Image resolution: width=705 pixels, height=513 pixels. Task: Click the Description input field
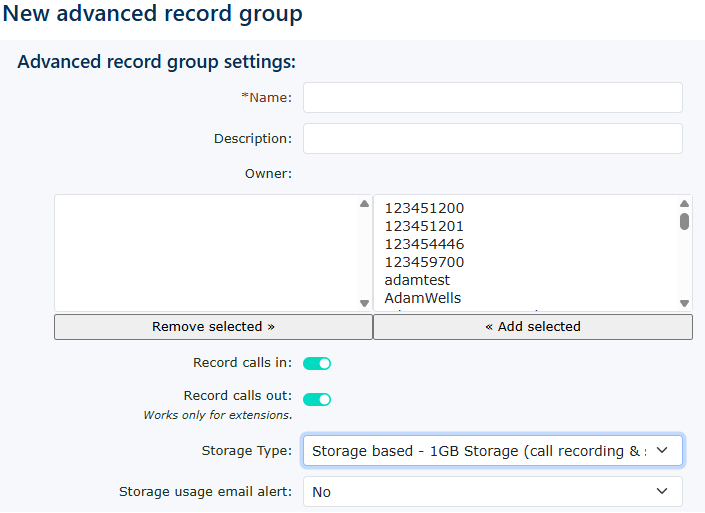(x=492, y=139)
